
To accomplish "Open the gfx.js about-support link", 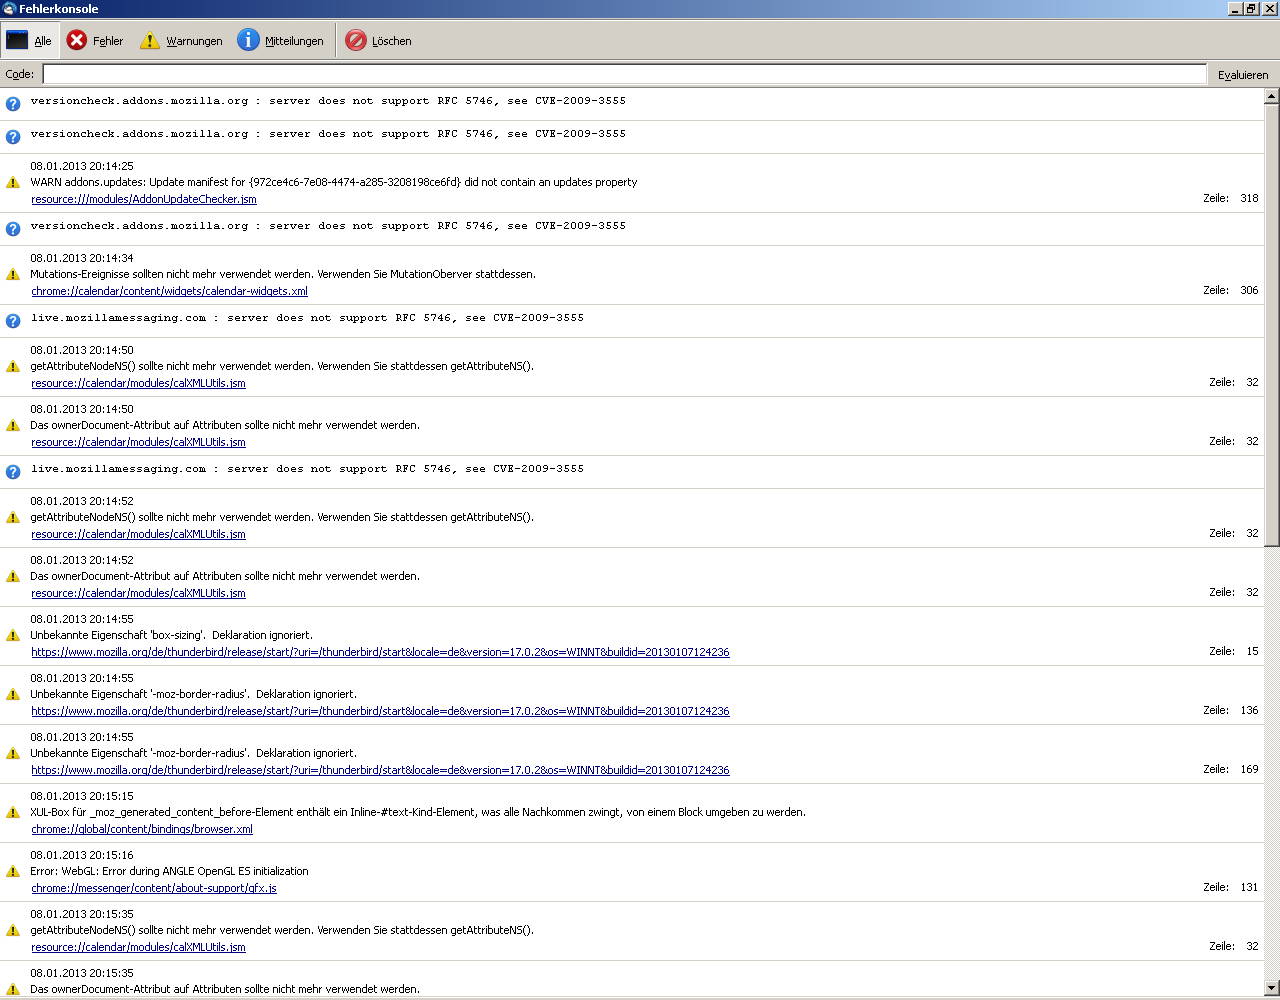I will pos(154,888).
